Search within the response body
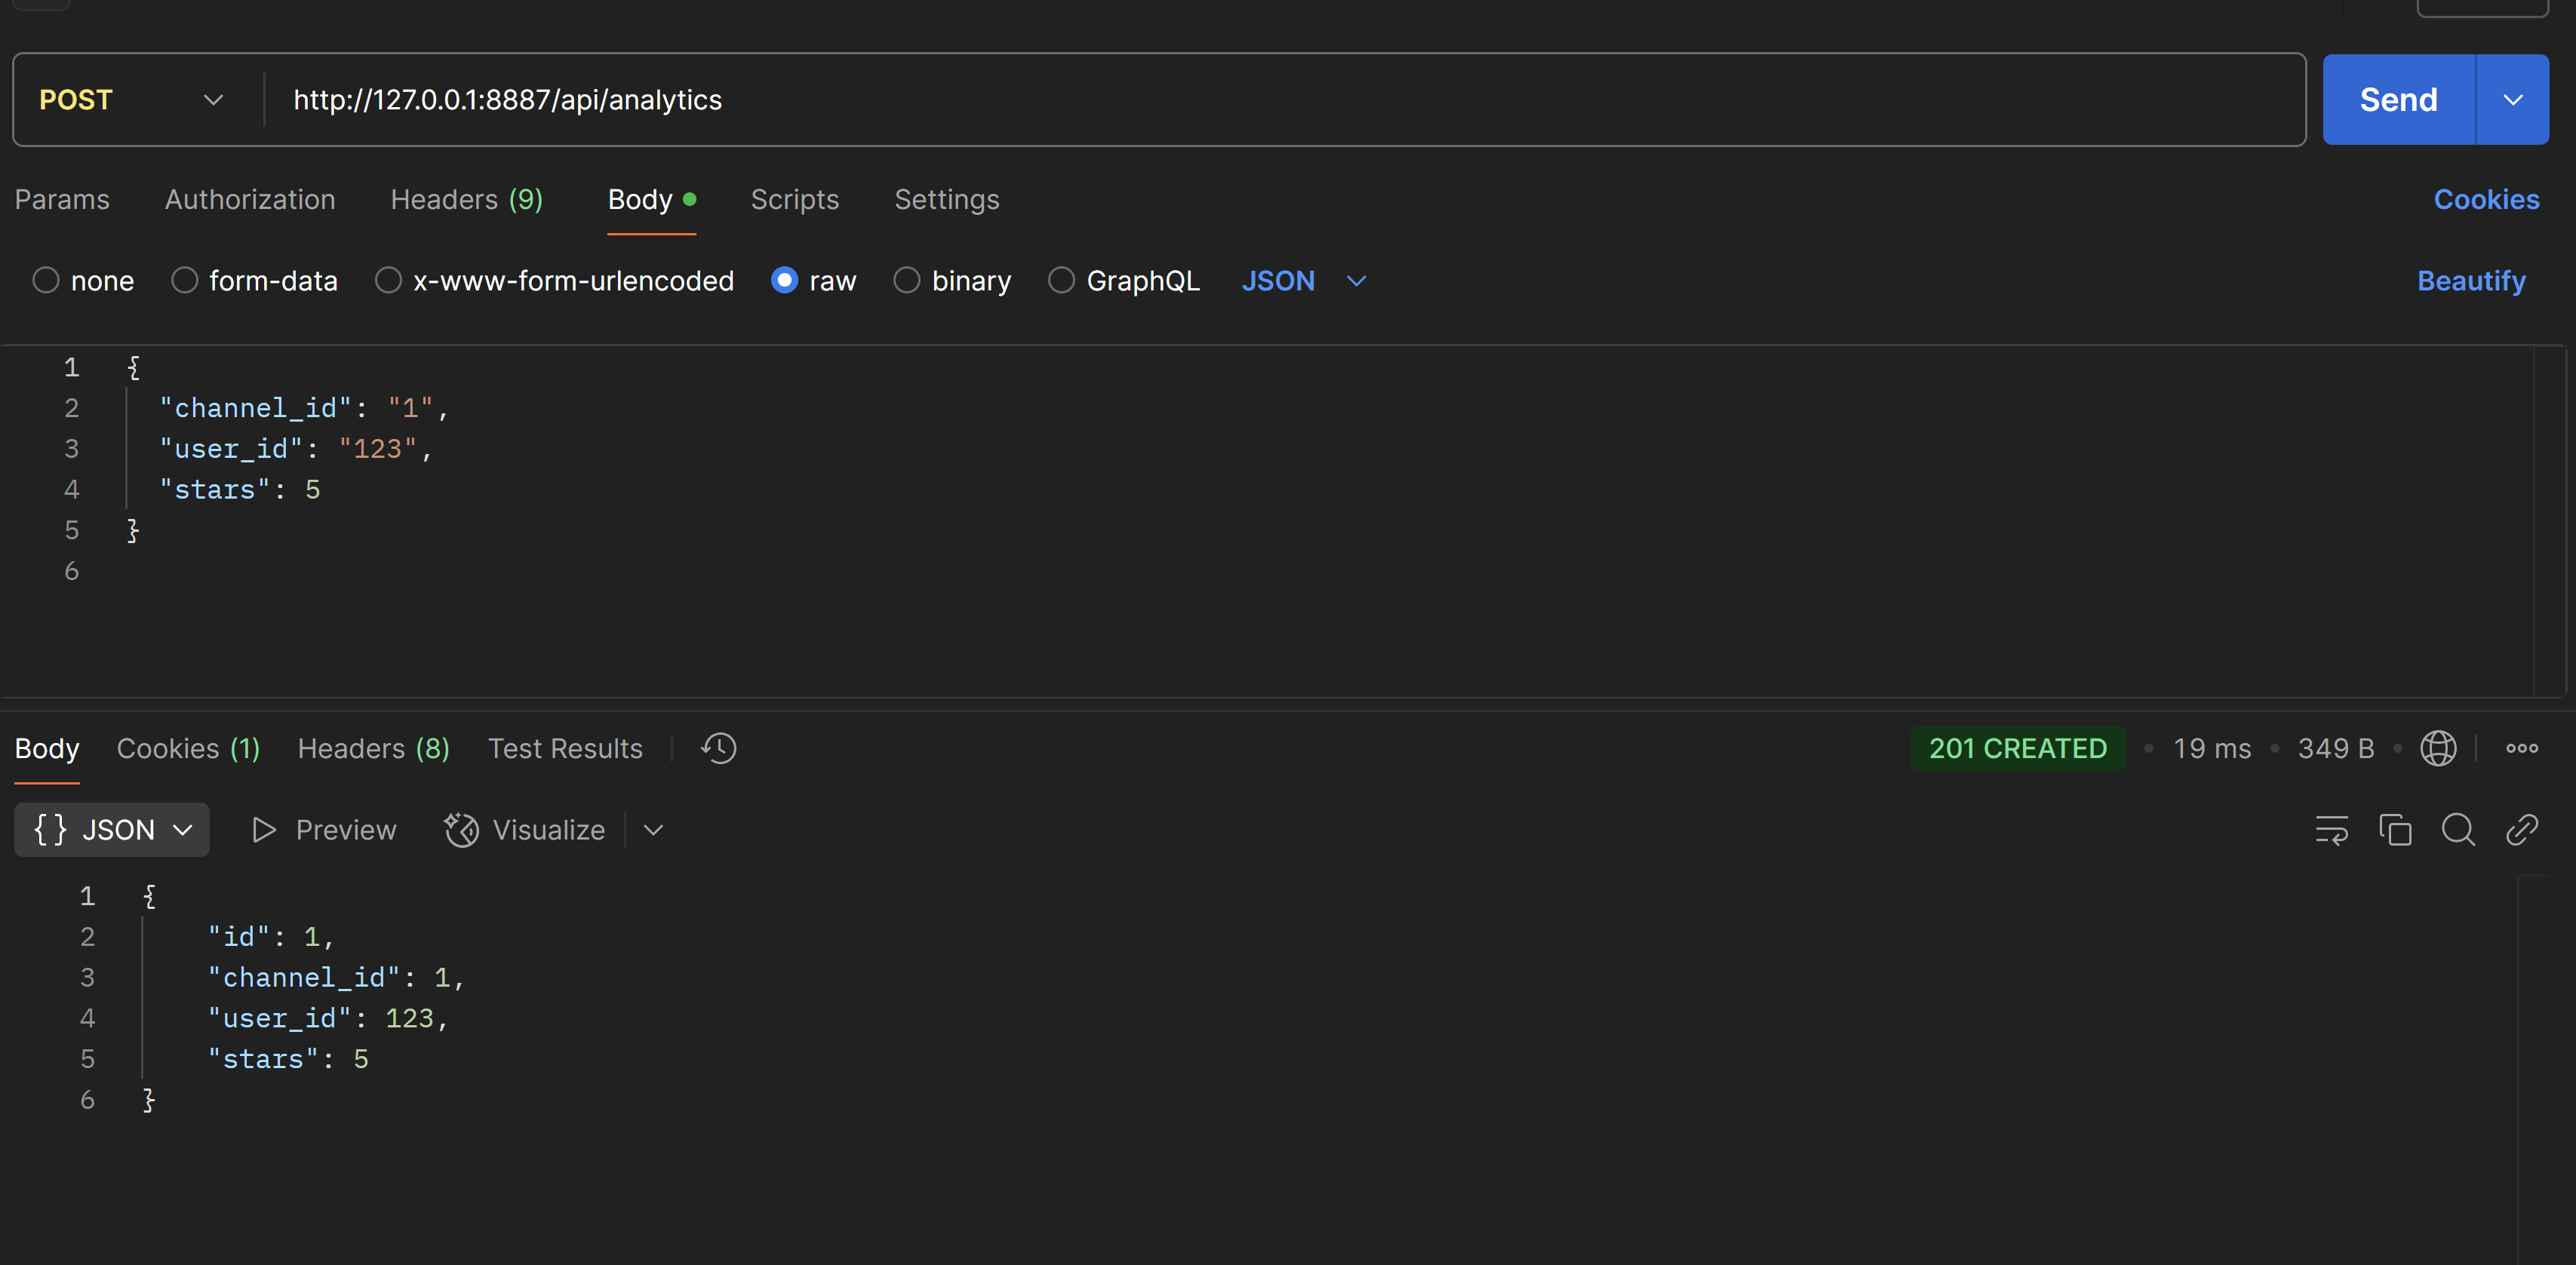 [x=2458, y=830]
